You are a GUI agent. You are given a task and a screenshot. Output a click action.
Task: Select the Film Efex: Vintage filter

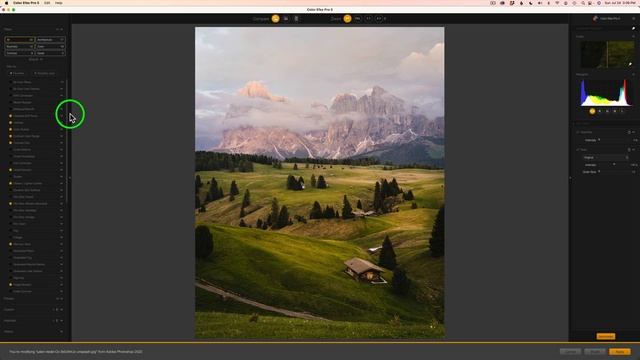[x=24, y=217]
